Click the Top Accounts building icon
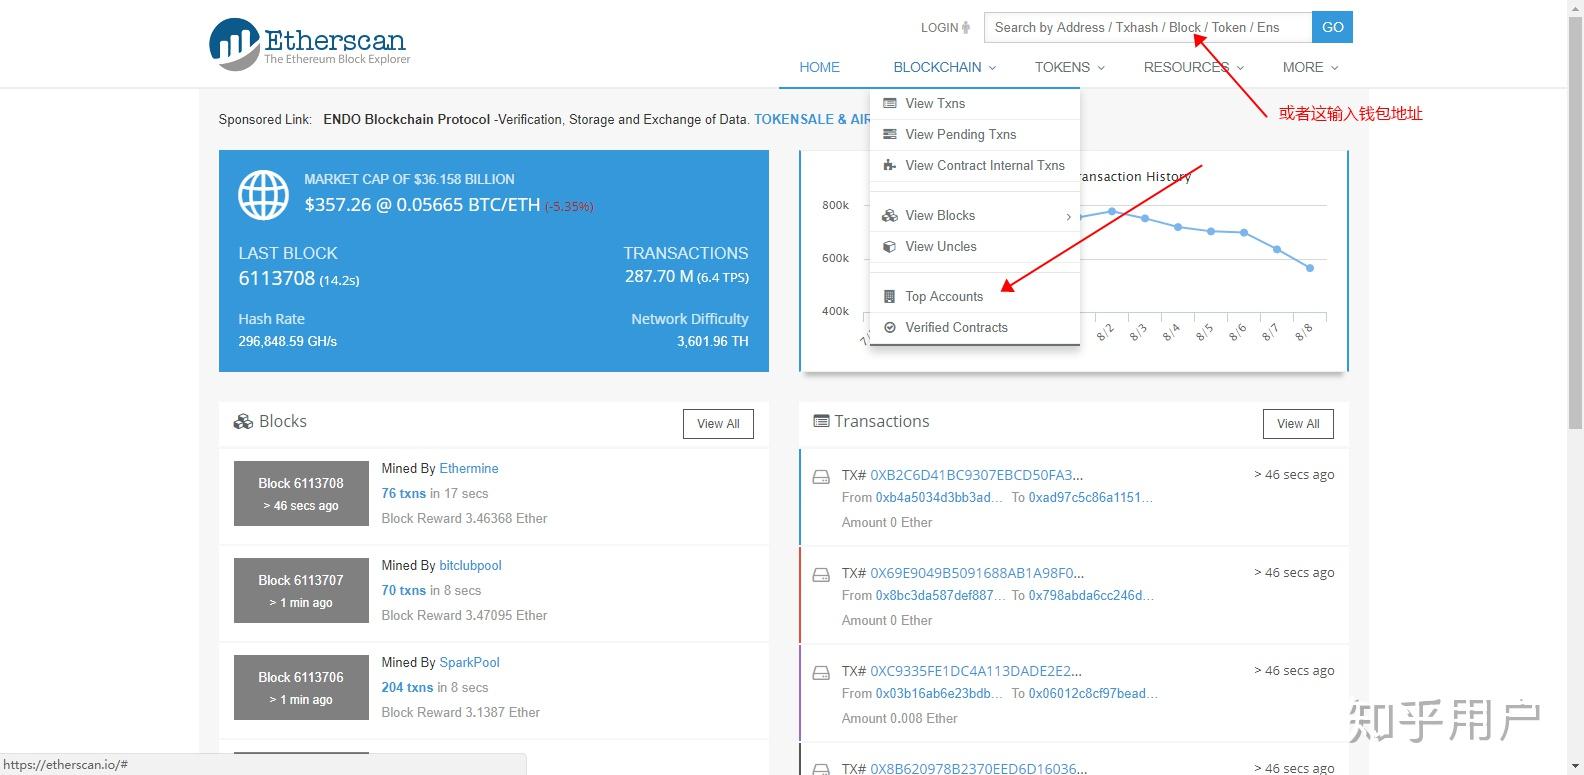1584x775 pixels. click(890, 296)
